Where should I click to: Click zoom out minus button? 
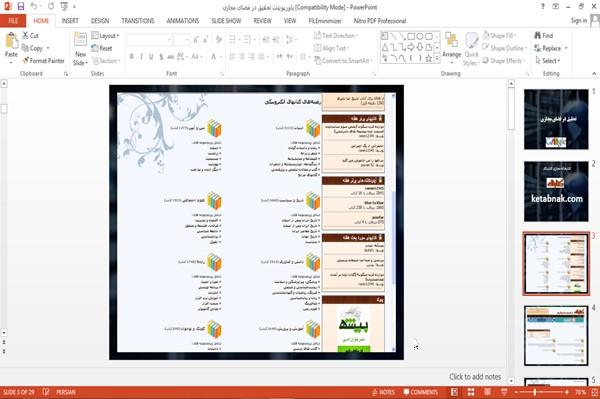pyautogui.click(x=516, y=392)
